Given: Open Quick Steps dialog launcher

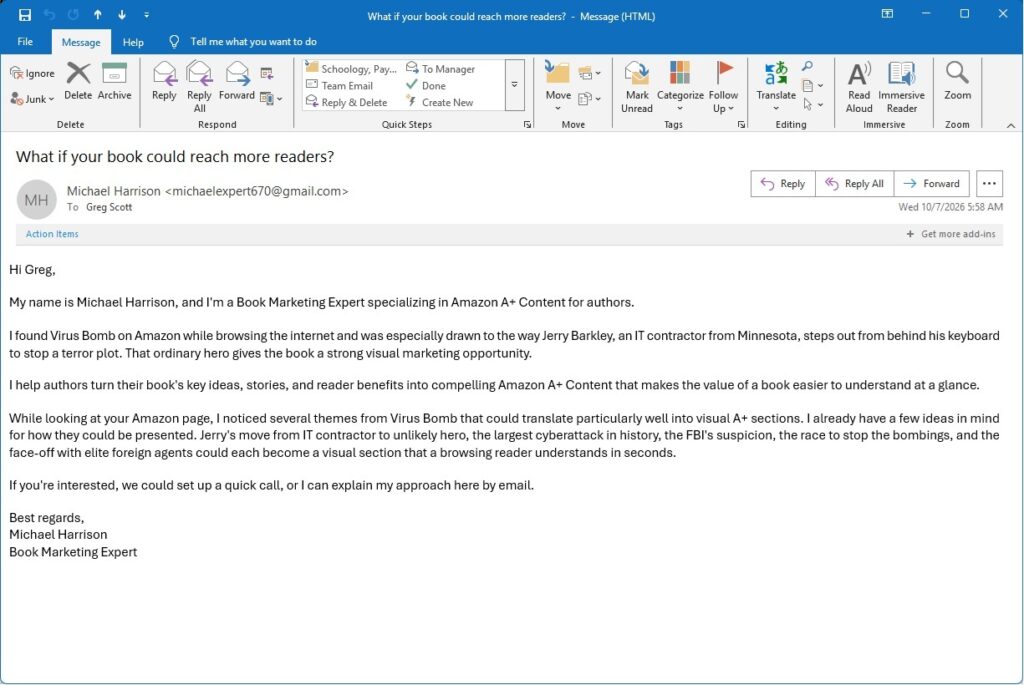Looking at the screenshot, I should [527, 124].
